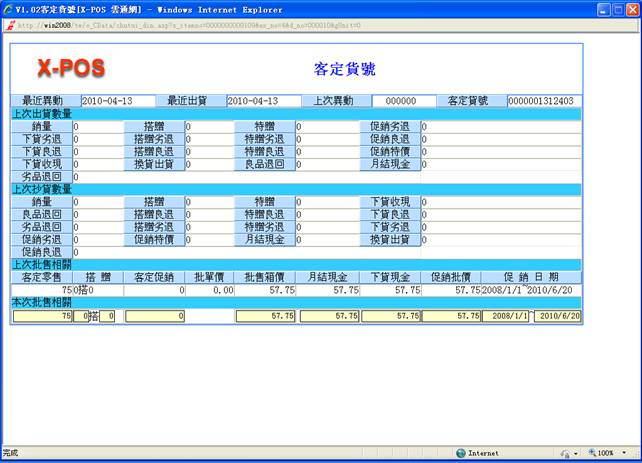
Task: Click the 批售箱價 input in bottom row
Action: [266, 316]
